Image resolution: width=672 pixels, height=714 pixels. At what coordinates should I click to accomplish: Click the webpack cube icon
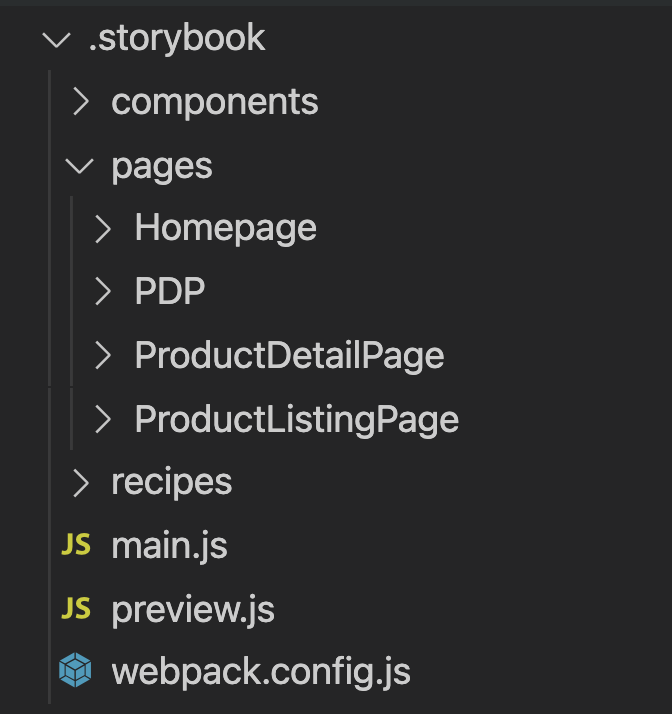click(75, 670)
